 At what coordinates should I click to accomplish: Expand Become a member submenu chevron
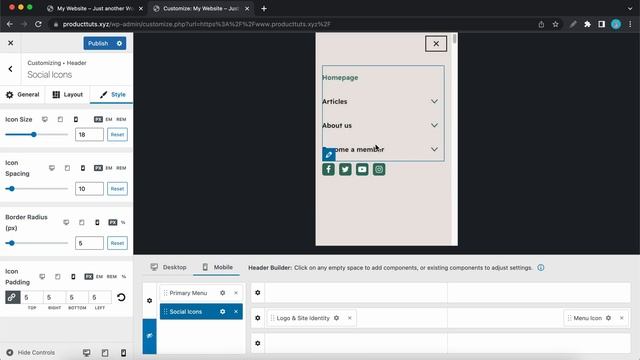pos(434,149)
